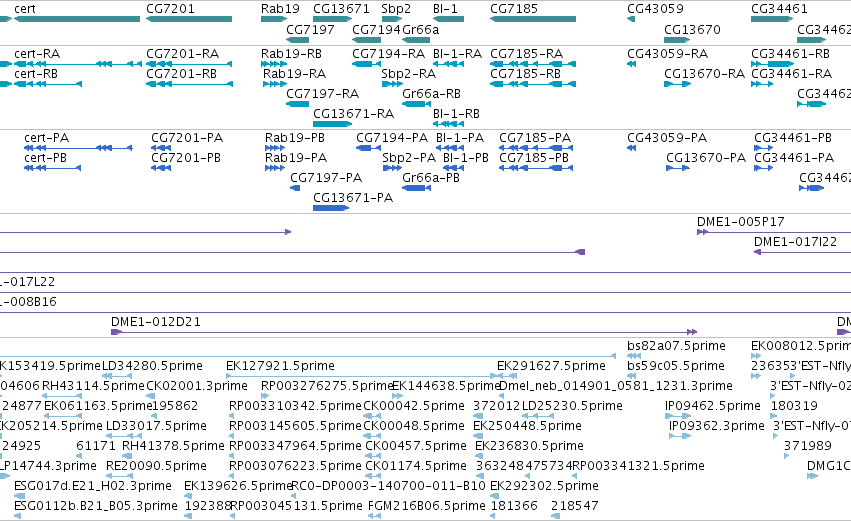Screen dimensions: 851x521
Task: Click EST EK292302.5prime label
Action: [544, 486]
